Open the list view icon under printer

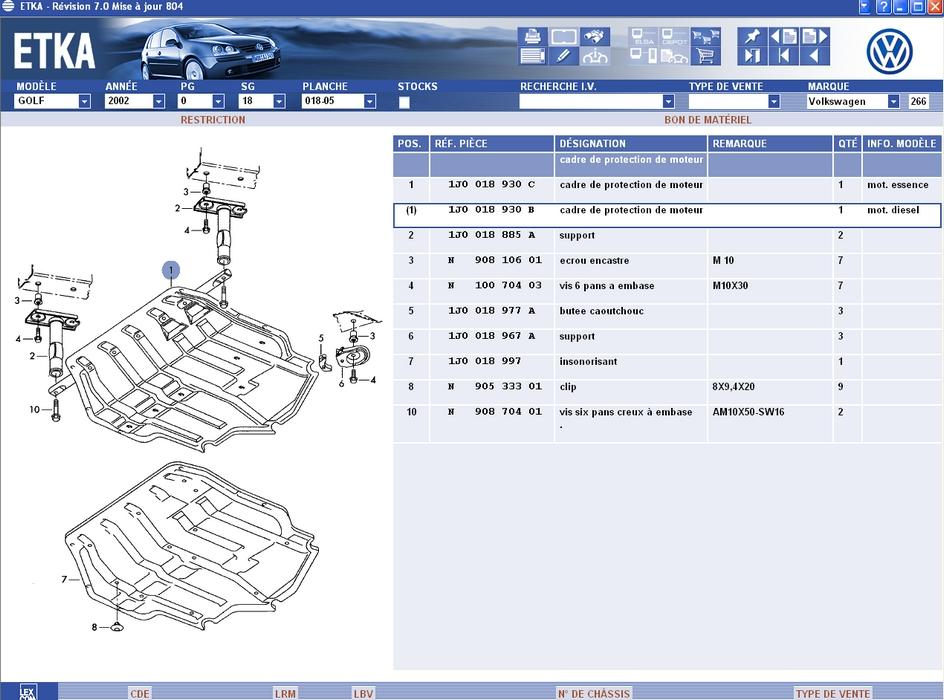tap(533, 57)
